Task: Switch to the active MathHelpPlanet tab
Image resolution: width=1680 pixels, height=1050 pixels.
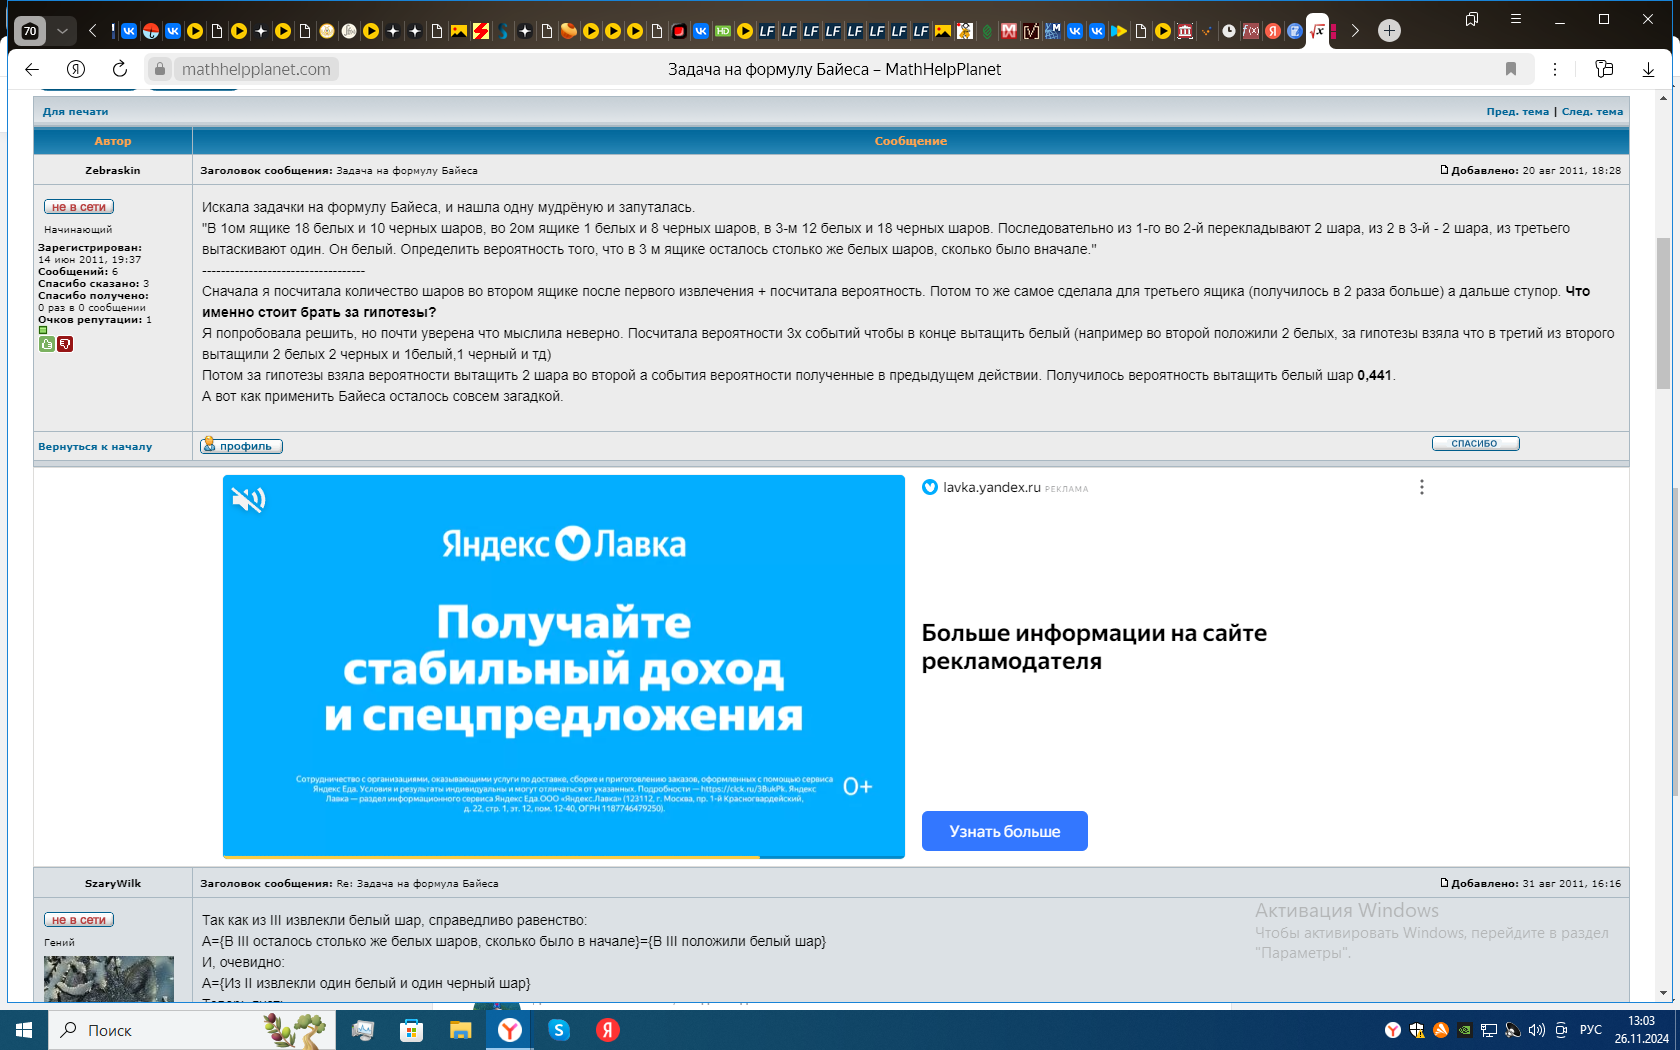Action: point(1318,31)
